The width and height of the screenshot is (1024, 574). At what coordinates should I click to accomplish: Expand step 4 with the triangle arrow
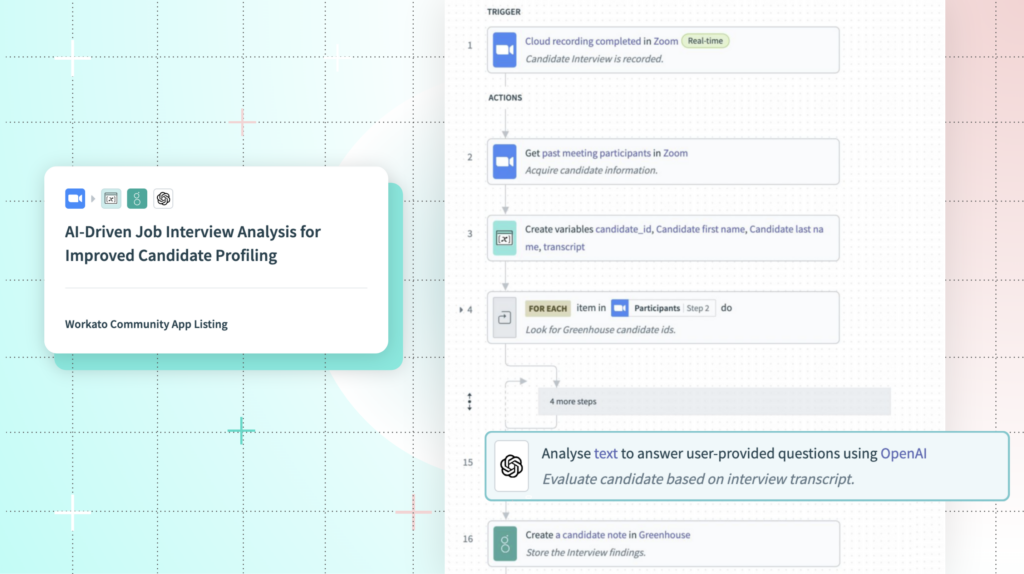461,310
